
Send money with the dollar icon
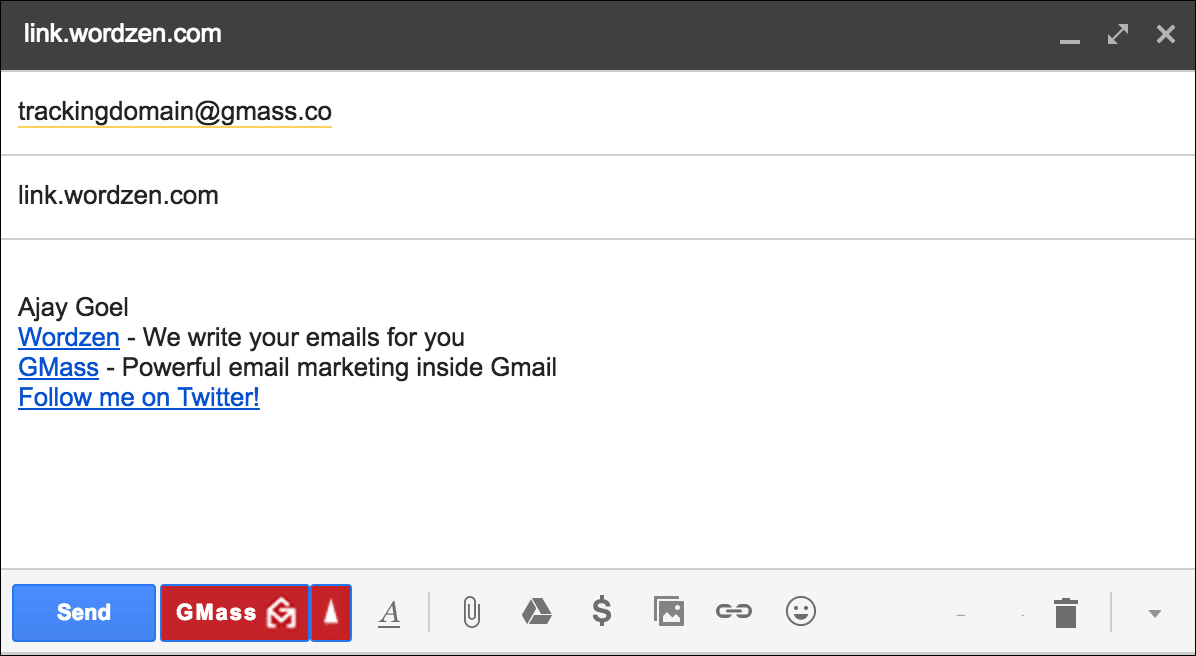point(602,612)
